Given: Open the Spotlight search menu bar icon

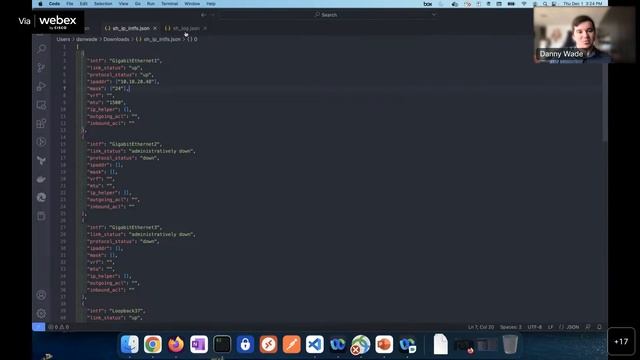Looking at the screenshot, I should [545, 4].
